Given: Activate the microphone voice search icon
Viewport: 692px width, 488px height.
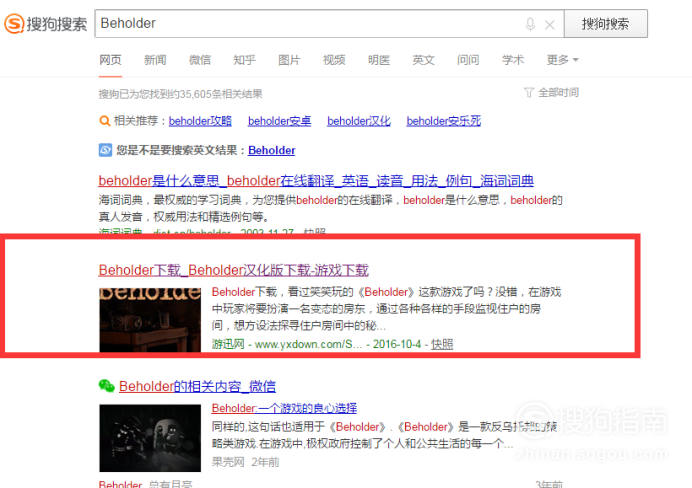Looking at the screenshot, I should click(530, 24).
